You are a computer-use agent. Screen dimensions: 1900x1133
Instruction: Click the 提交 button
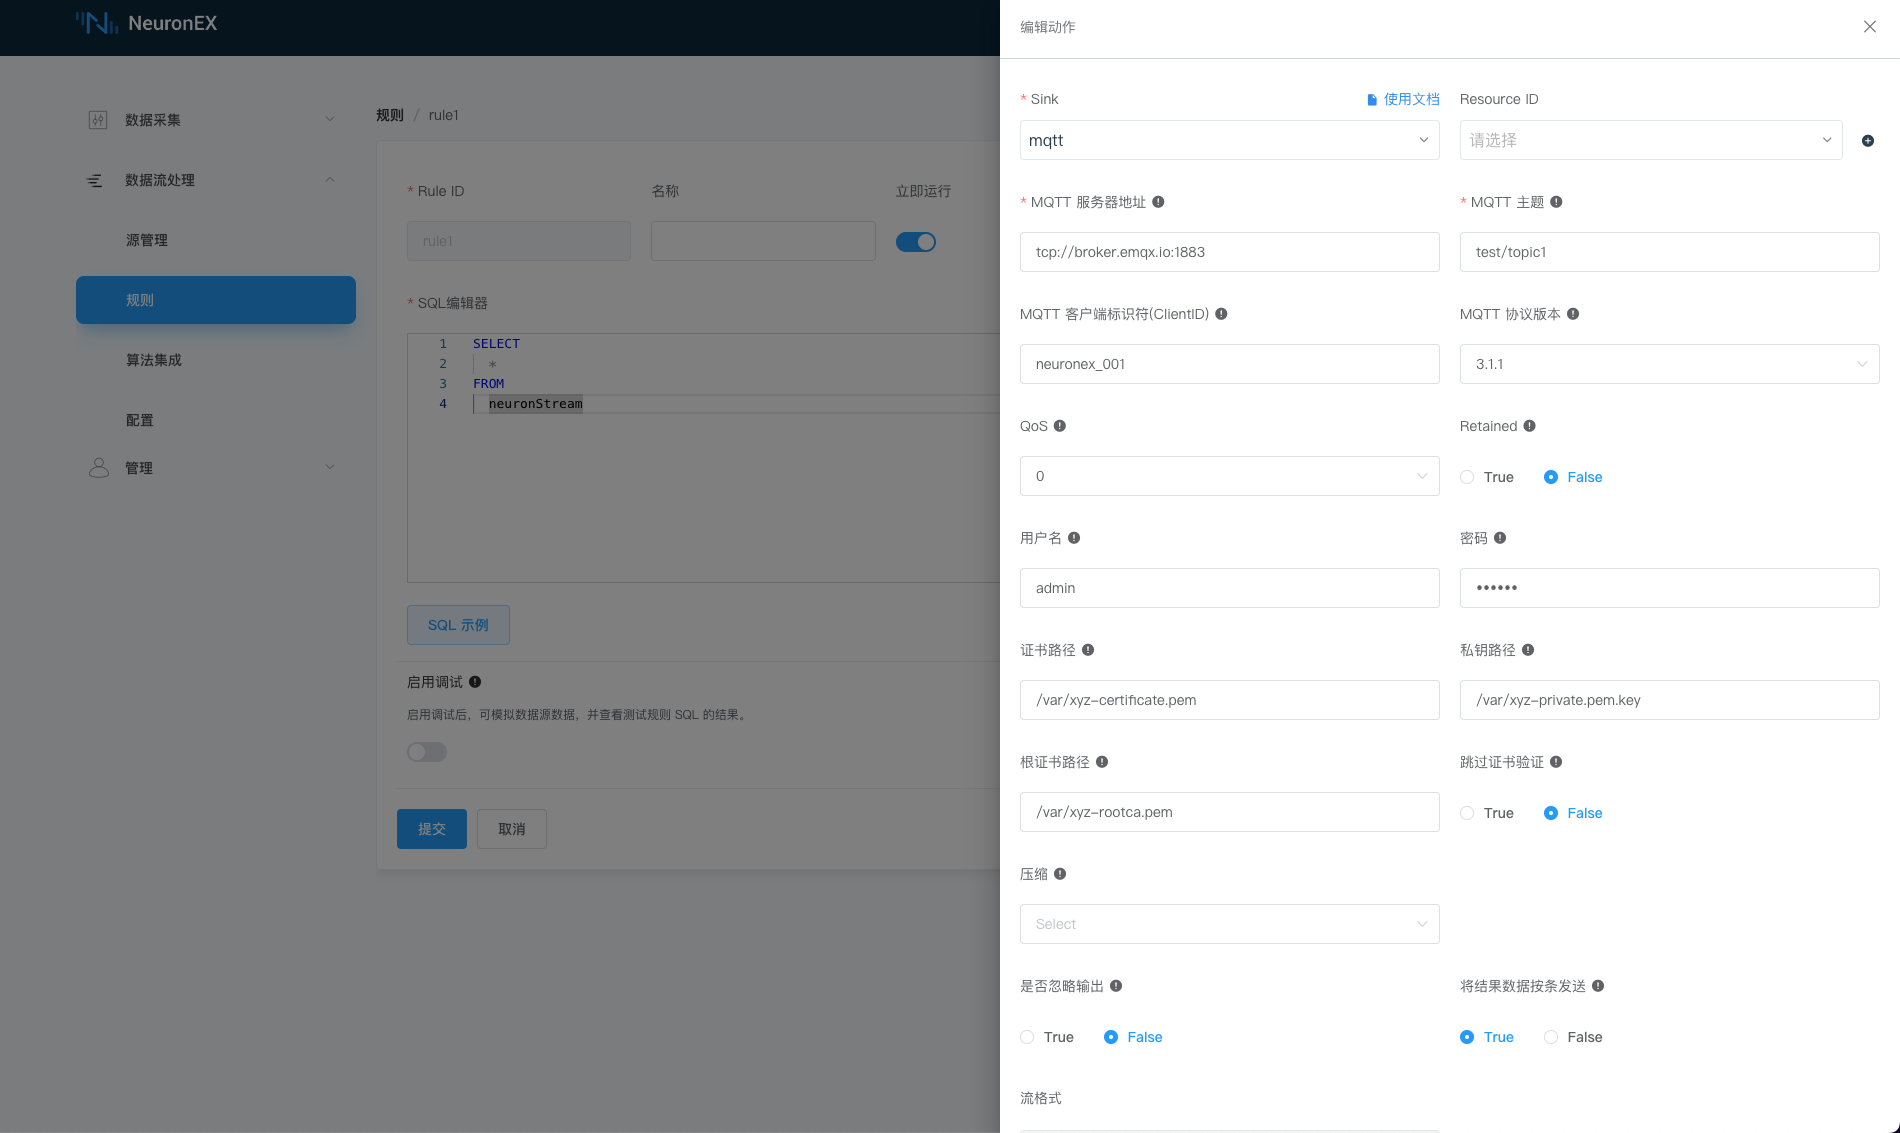431,828
